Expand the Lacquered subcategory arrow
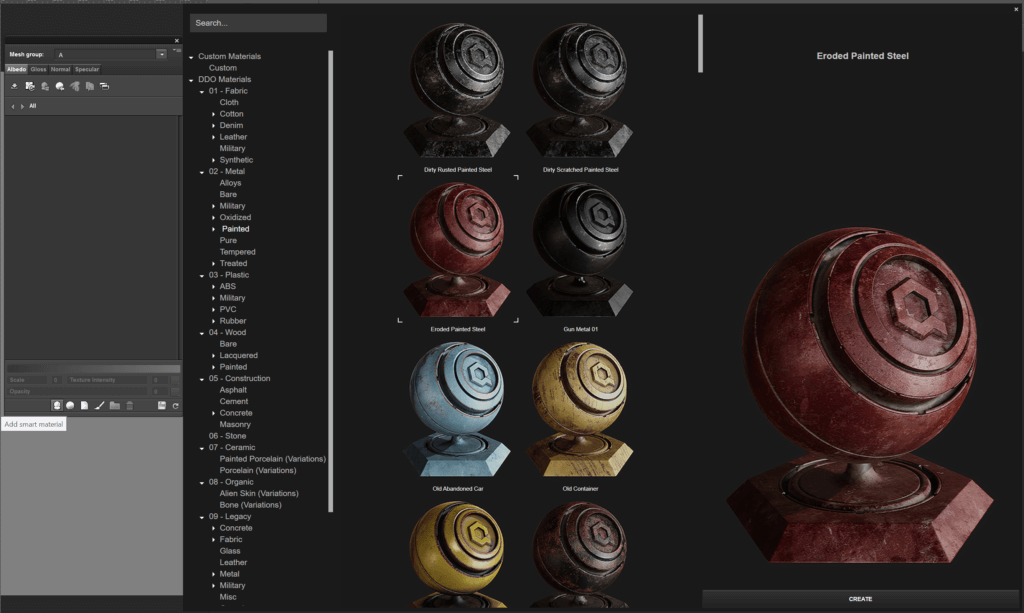 point(213,356)
